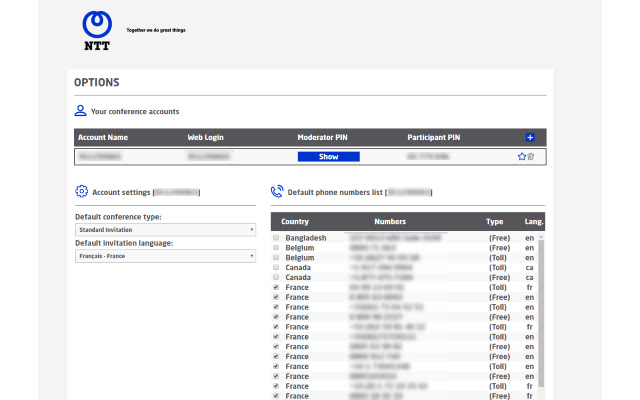Click the Type column header
The image size is (640, 400).
tap(494, 222)
